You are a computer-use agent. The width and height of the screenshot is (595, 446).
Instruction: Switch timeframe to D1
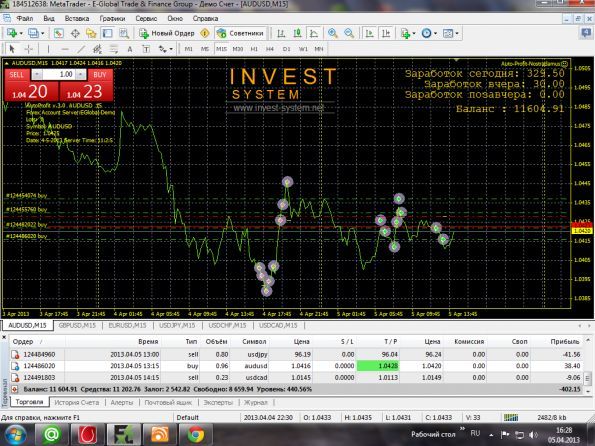[x=286, y=49]
